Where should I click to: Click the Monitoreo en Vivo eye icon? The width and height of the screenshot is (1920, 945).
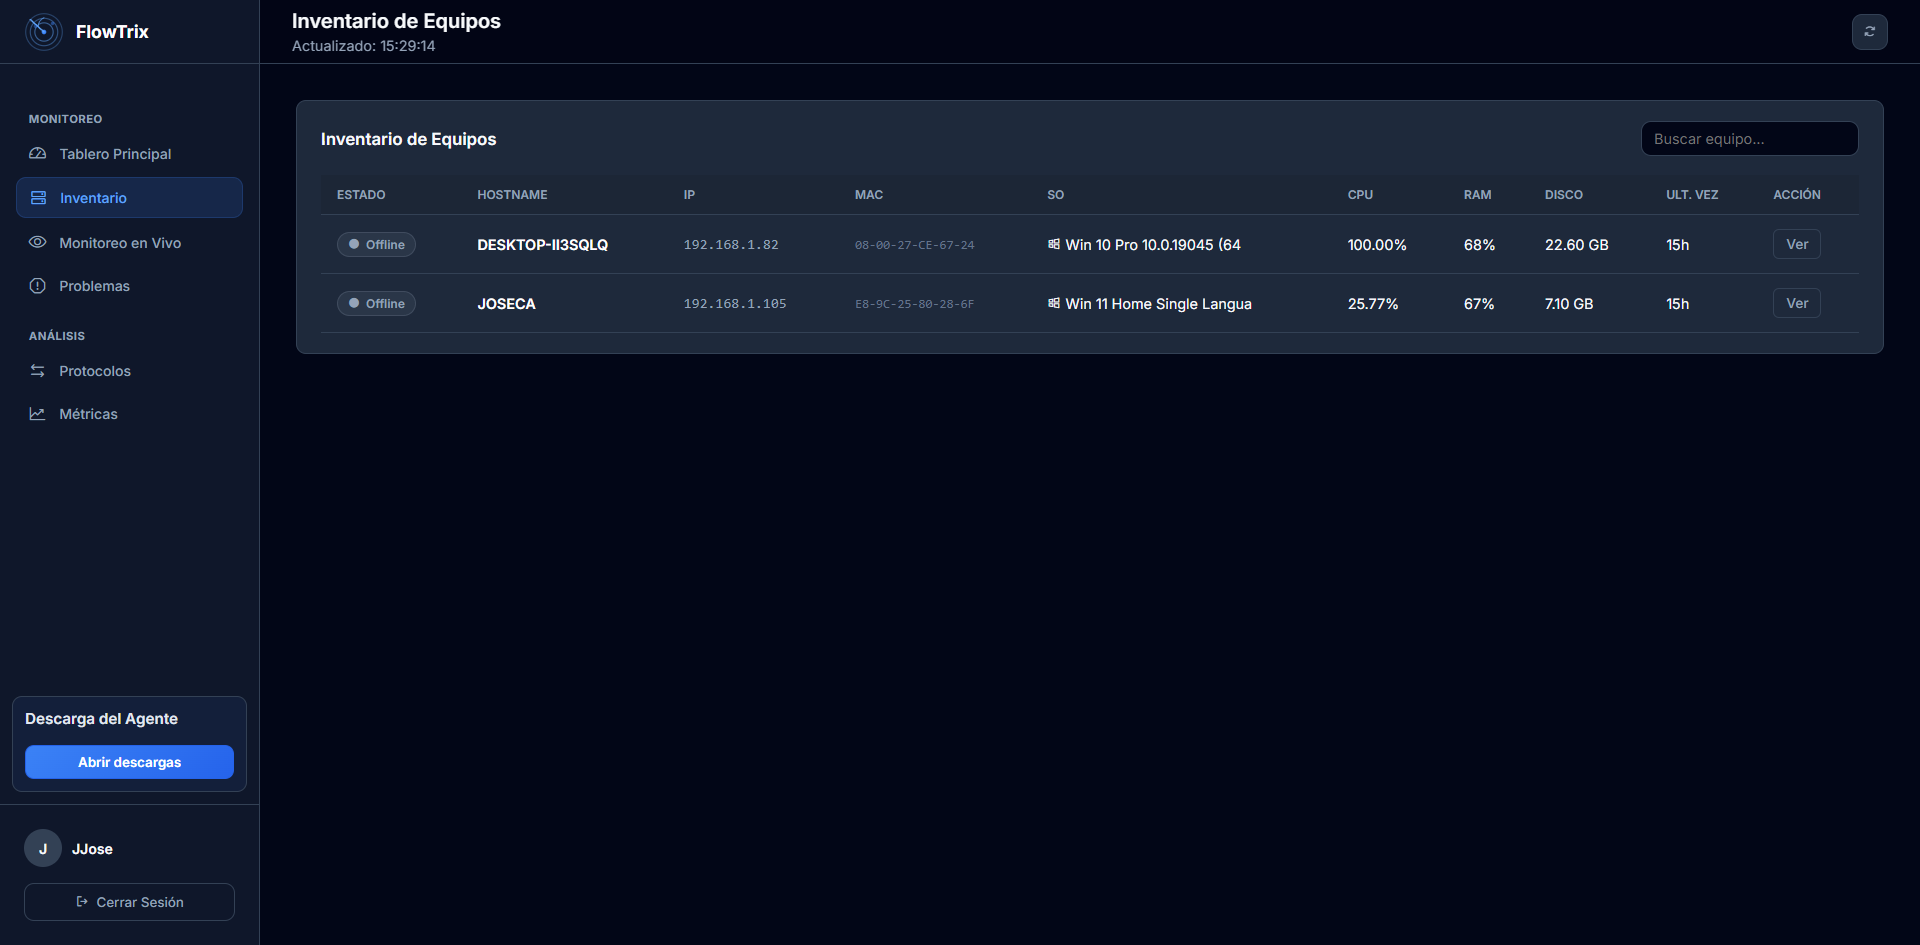point(38,243)
